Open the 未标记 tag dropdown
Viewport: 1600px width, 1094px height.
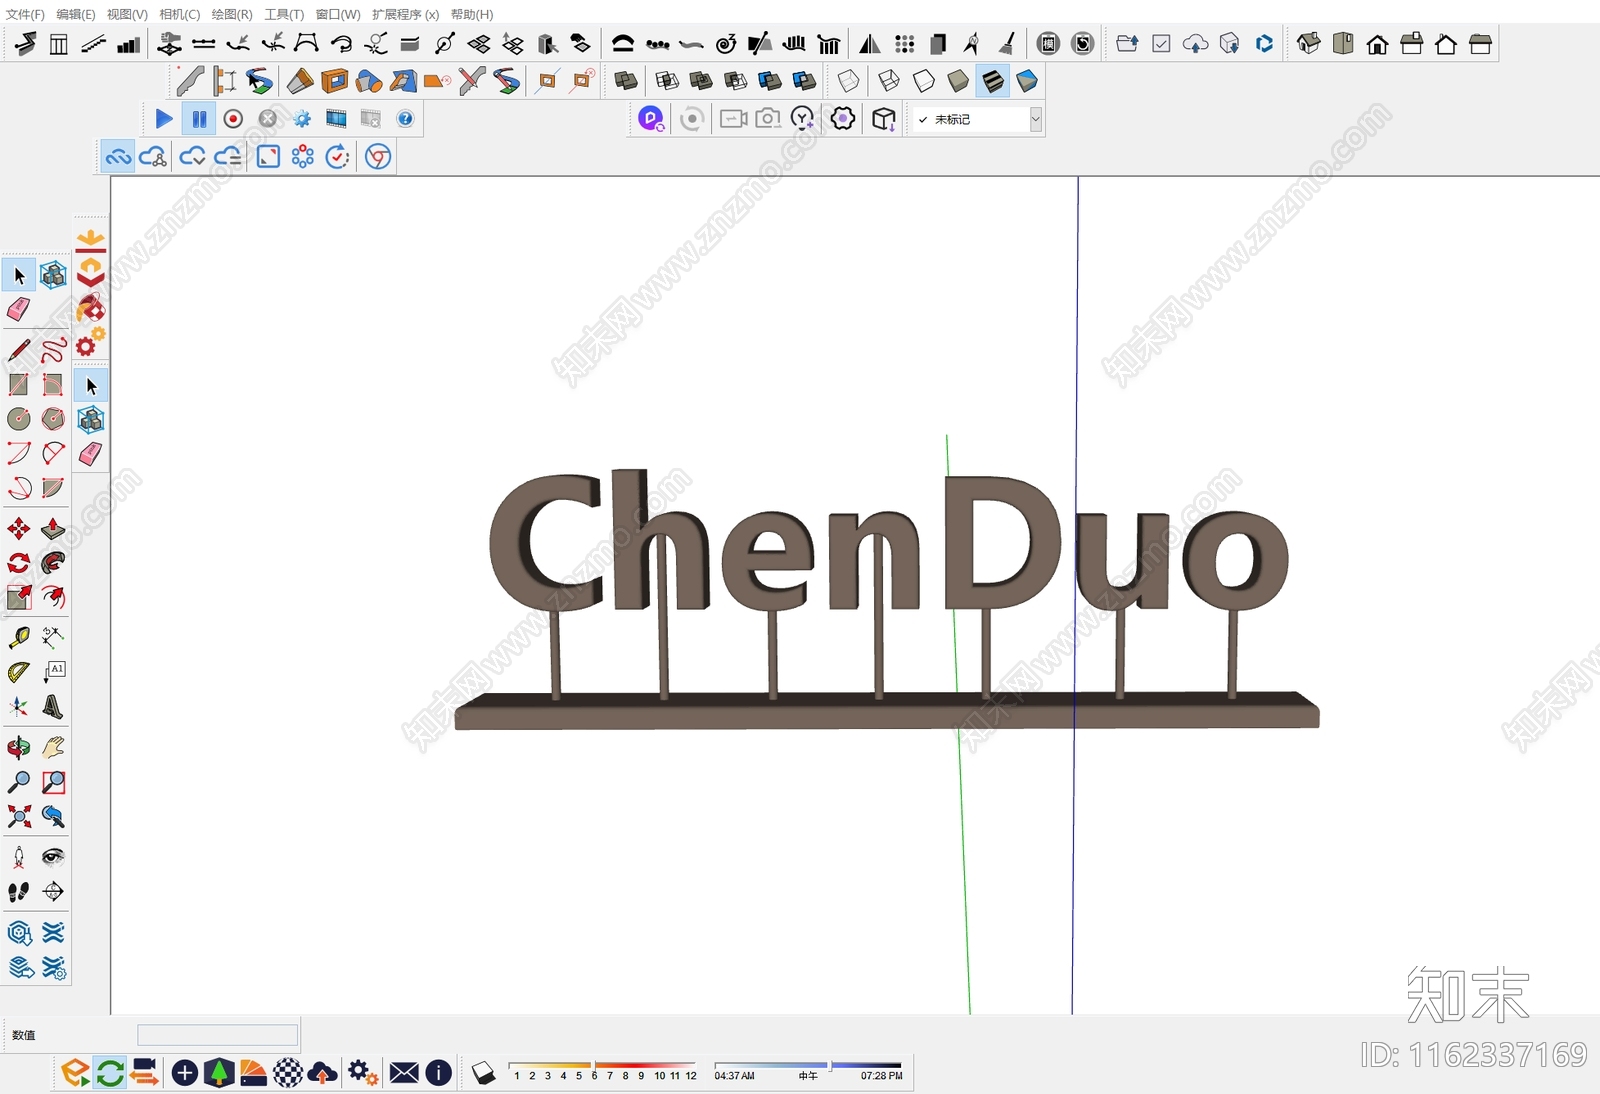pos(978,119)
